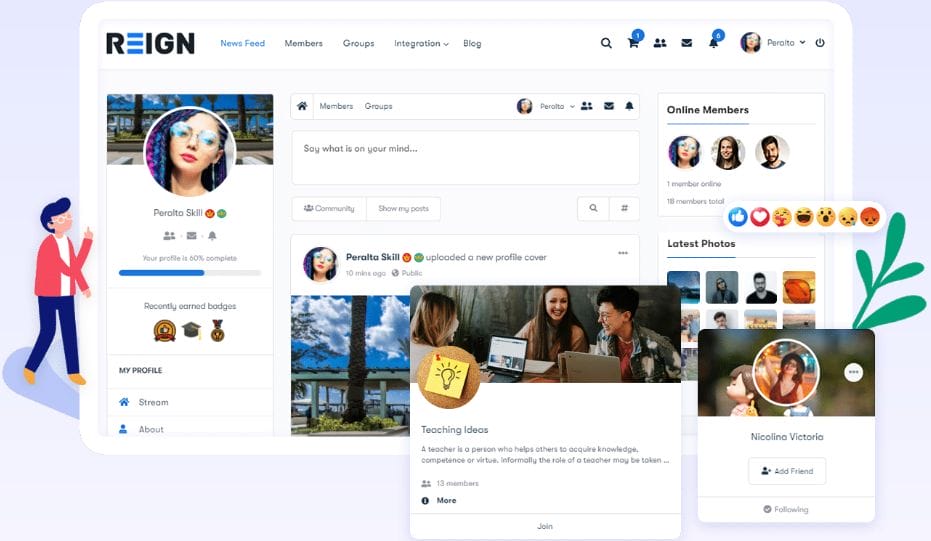Open the Members menu in top navigation

coord(303,43)
